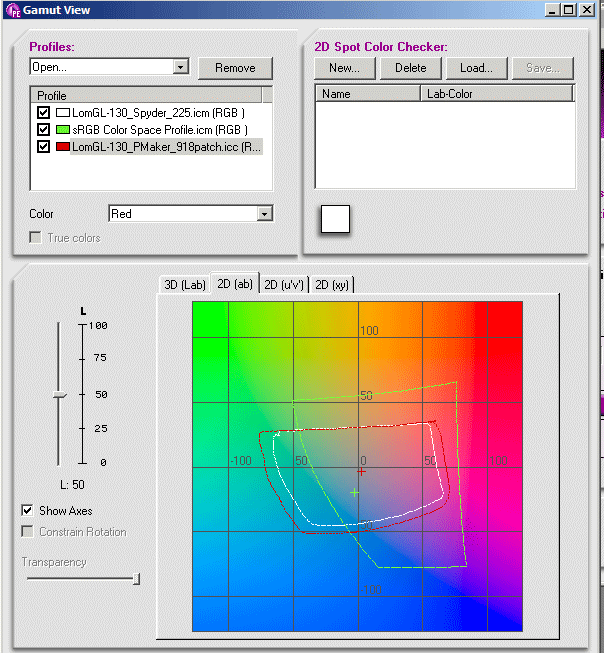Viewport: 604px width, 653px height.
Task: Click the white swatch of LomGL-130_Spyder_225 profile
Action: pos(62,112)
